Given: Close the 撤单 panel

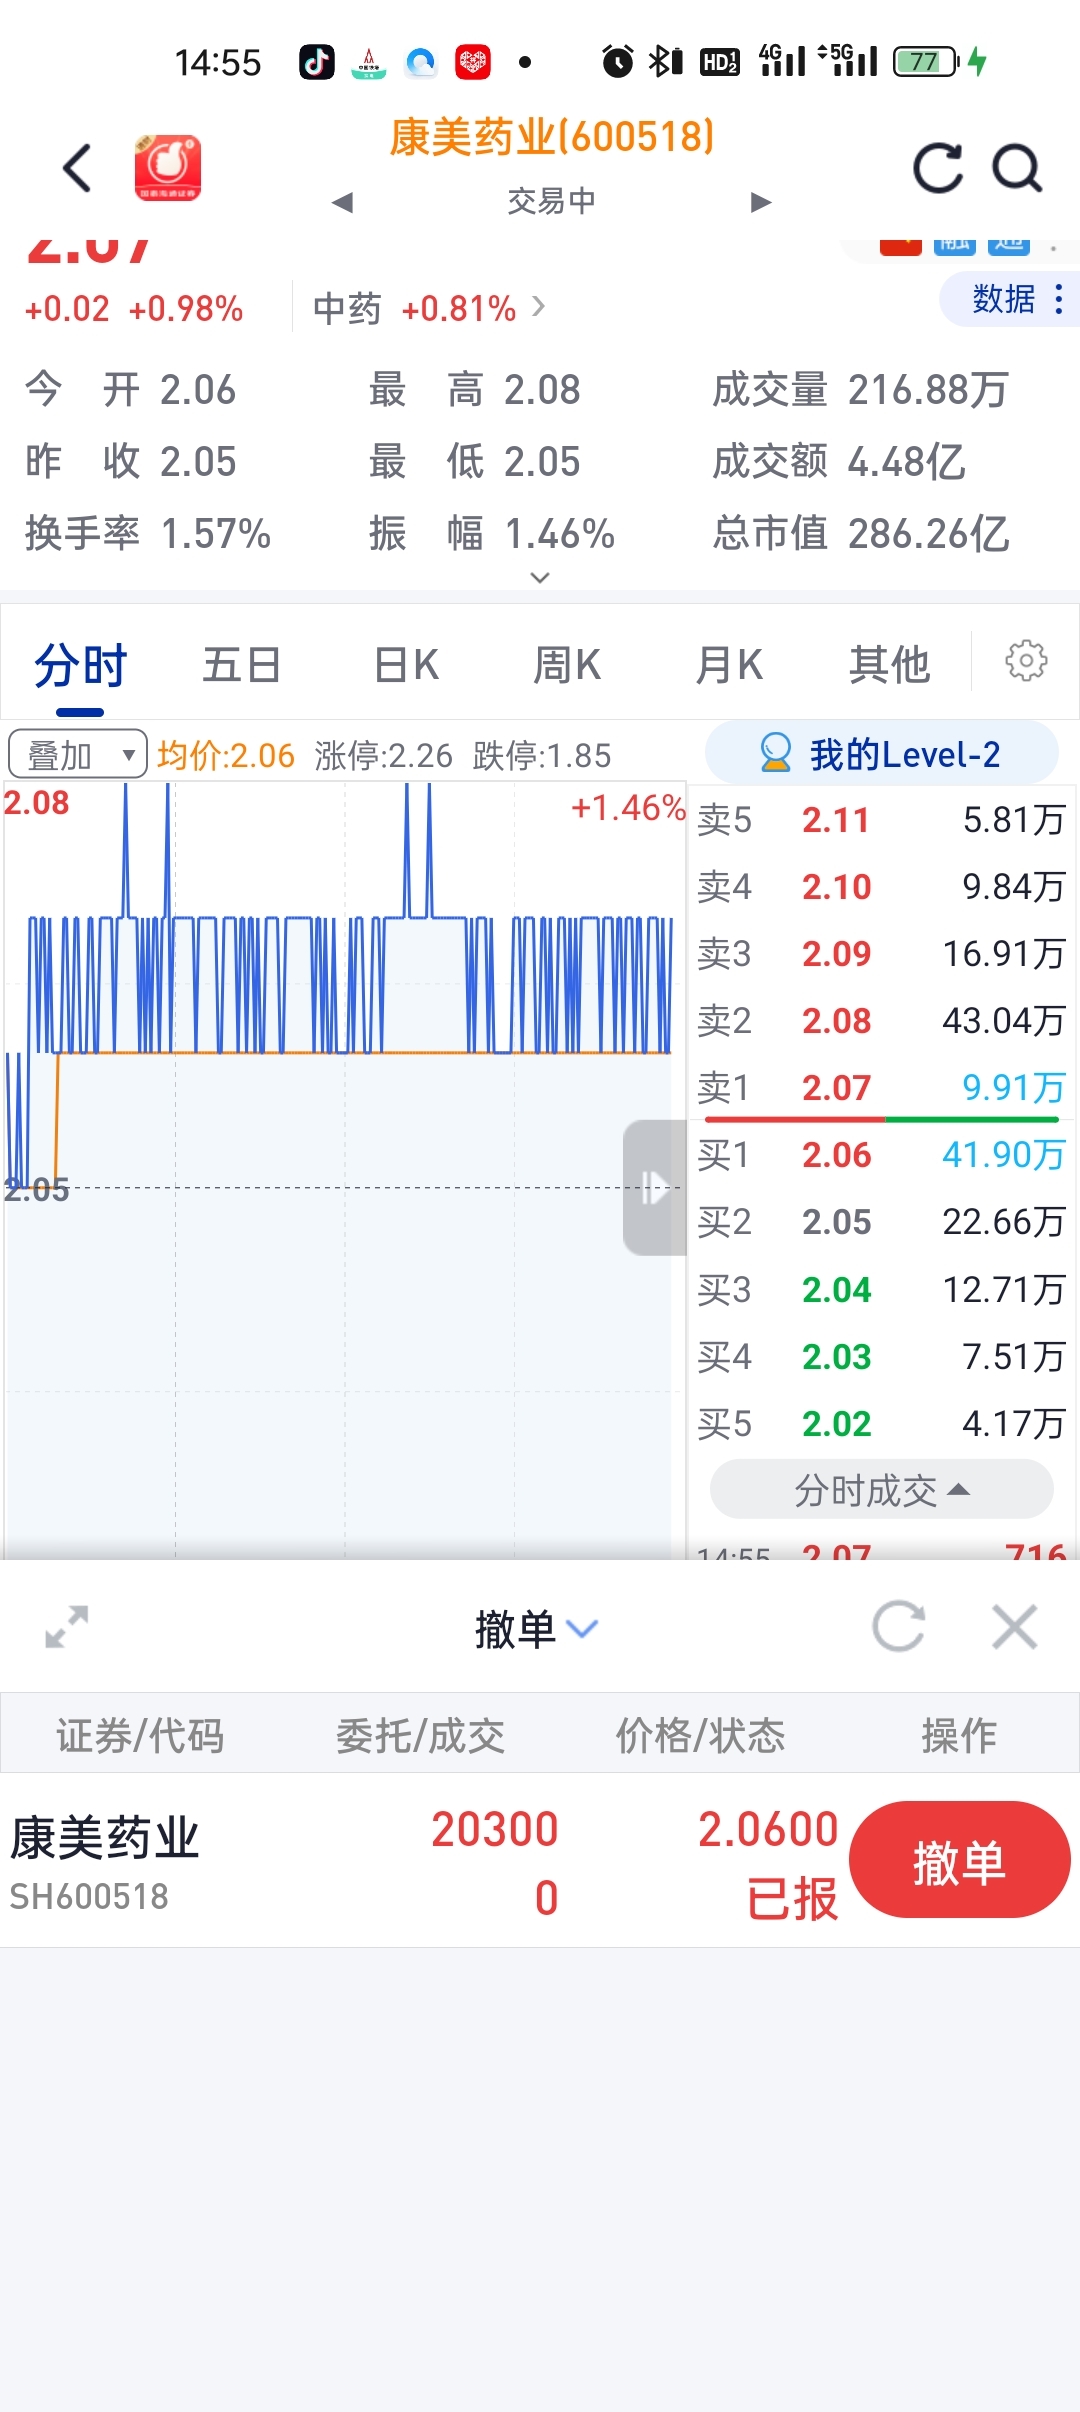Looking at the screenshot, I should tap(1015, 1627).
